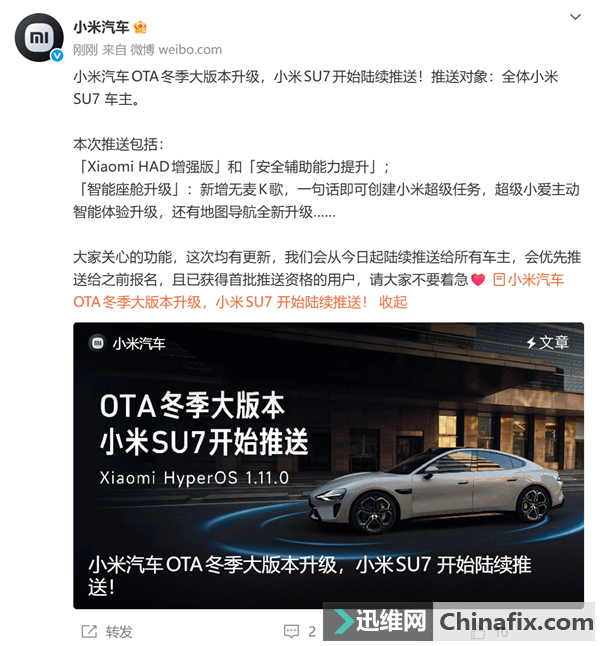
Task: Open the 微博 weibo.com source link
Action: click(176, 50)
